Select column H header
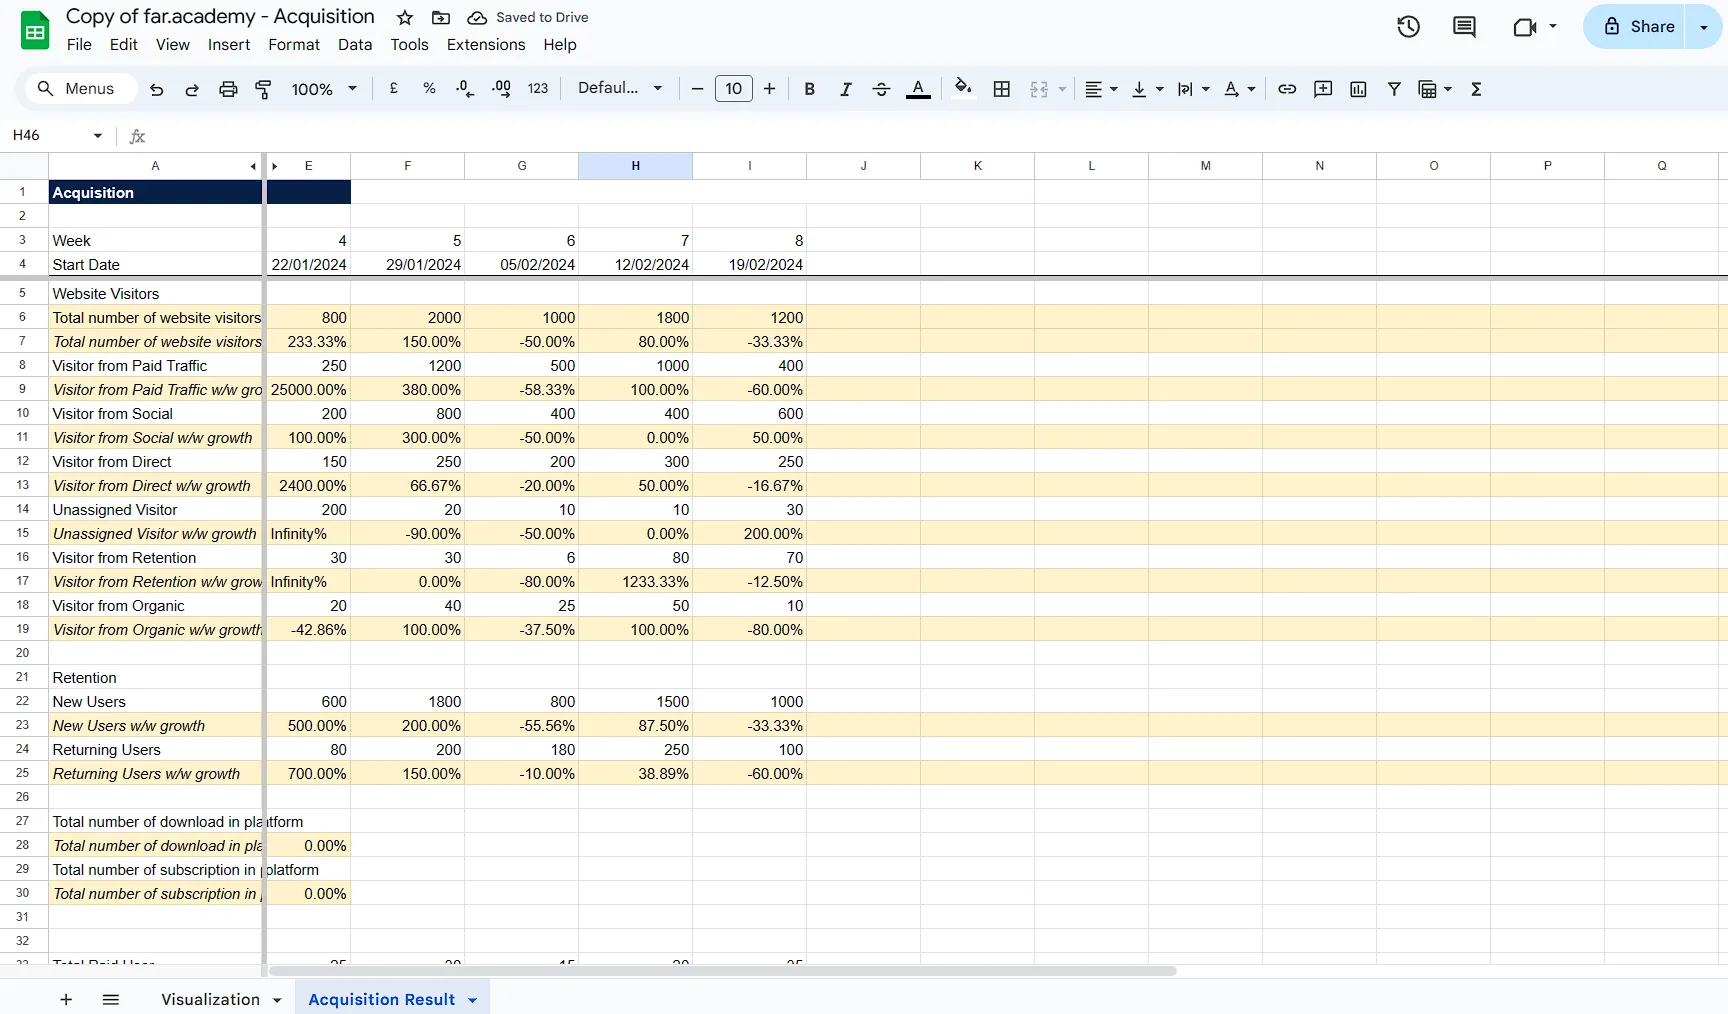This screenshot has width=1728, height=1014. [636, 166]
